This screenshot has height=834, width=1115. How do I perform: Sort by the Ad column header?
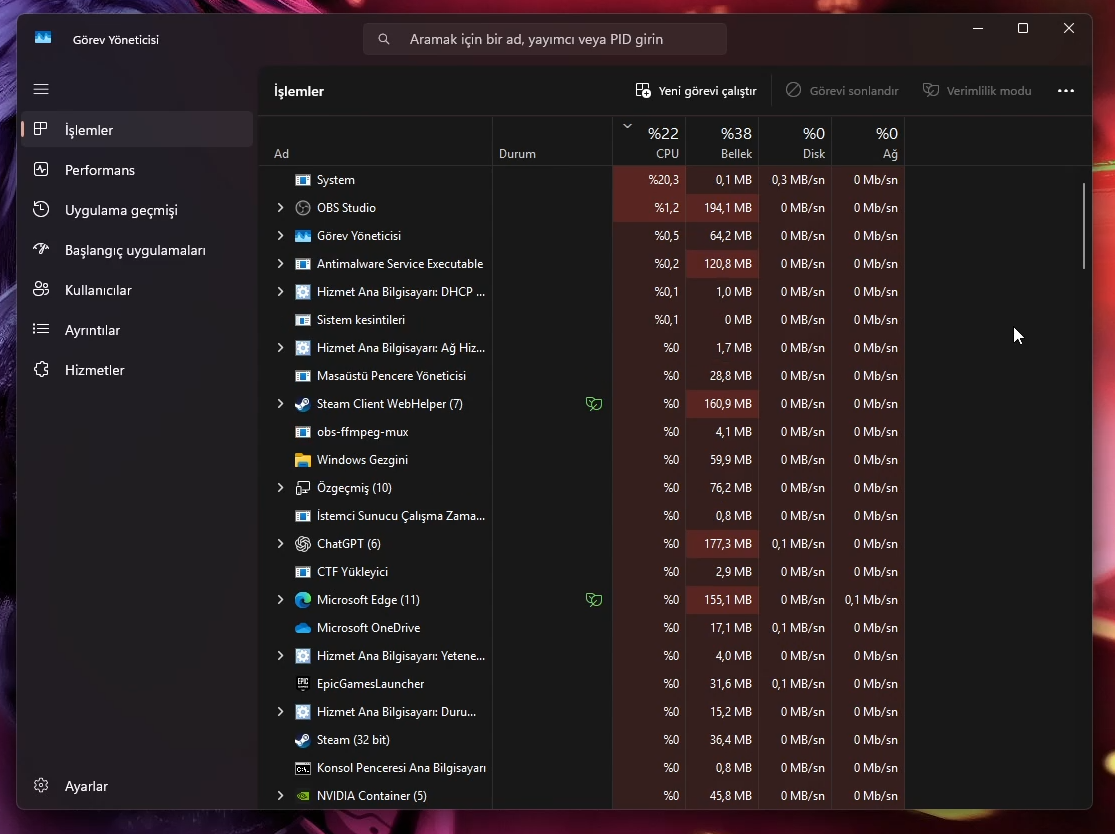[x=375, y=141]
